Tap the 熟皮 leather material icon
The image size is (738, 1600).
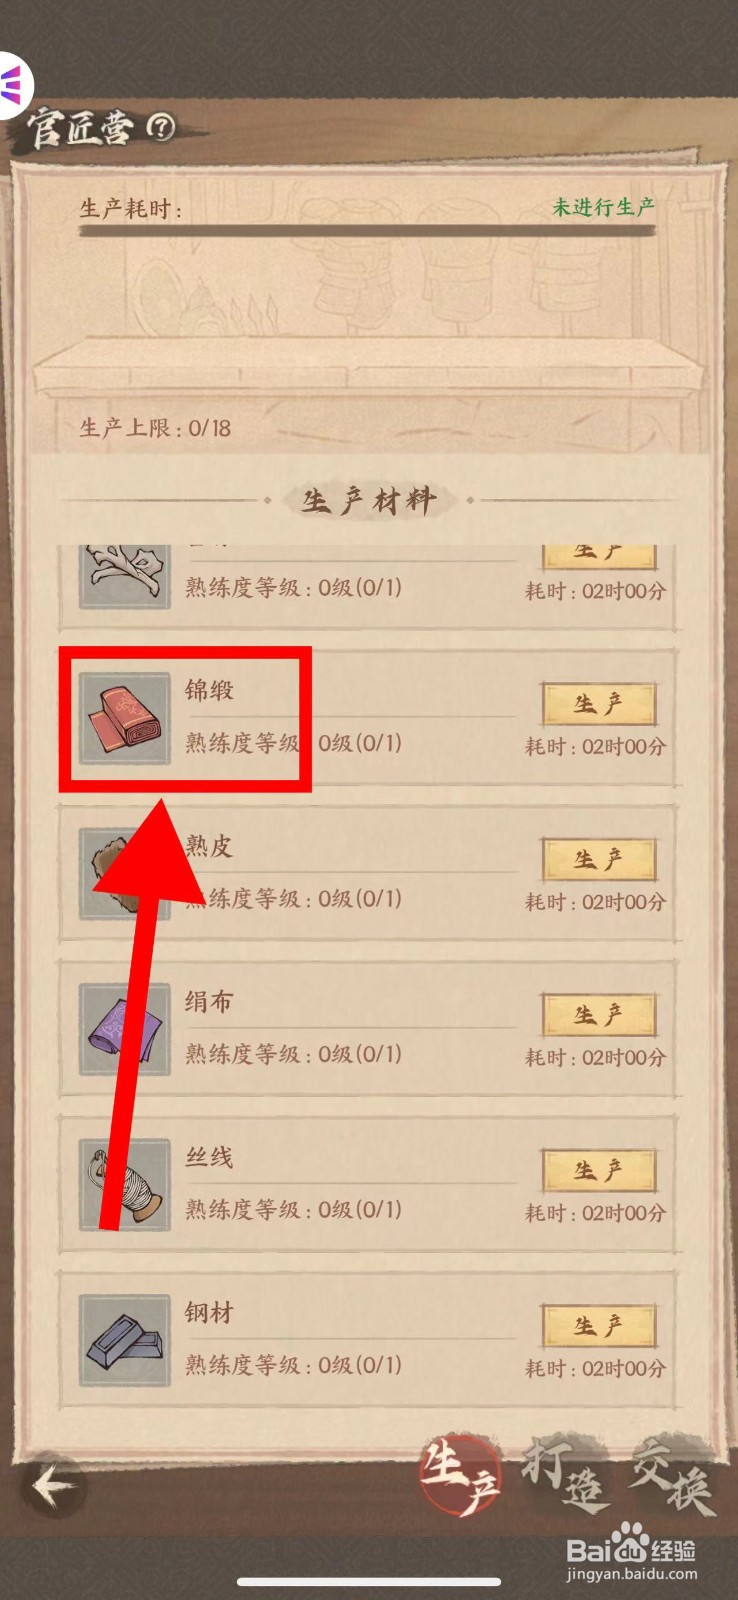pos(125,874)
